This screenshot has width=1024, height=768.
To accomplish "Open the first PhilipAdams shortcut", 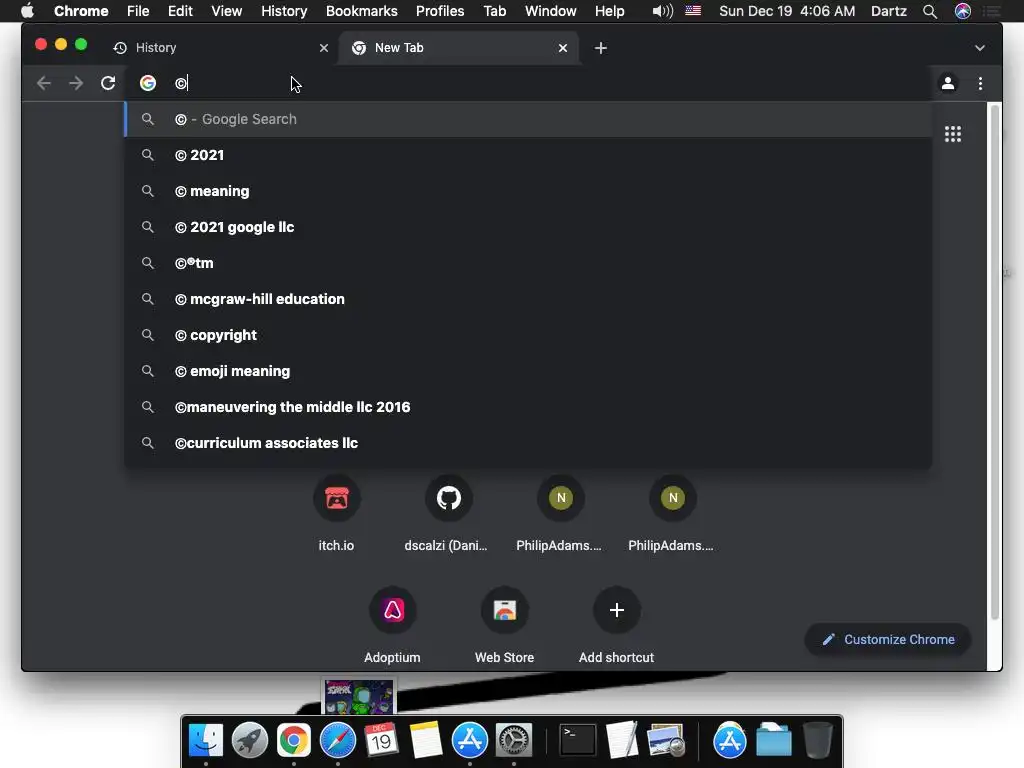I will 560,513.
